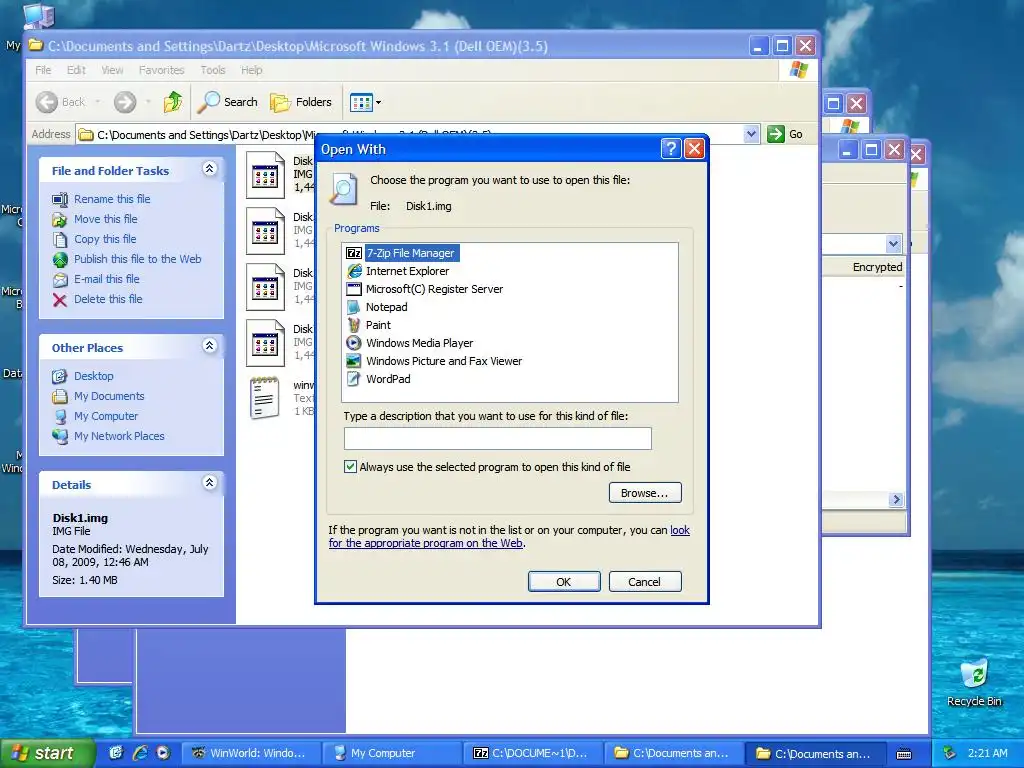Open the Tools menu
The image size is (1024, 768).
213,70
